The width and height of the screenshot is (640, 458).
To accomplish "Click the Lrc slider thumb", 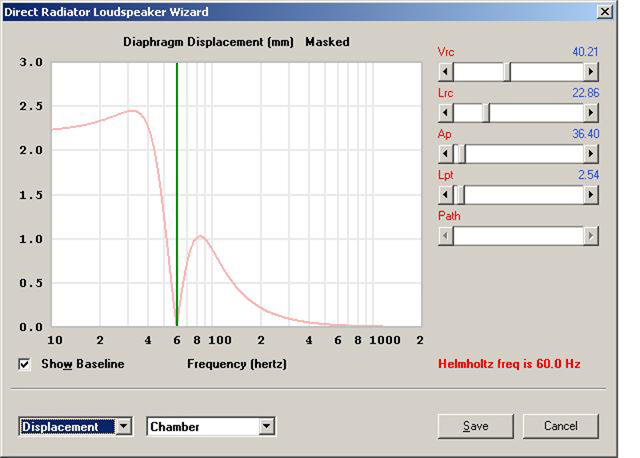I will [486, 113].
